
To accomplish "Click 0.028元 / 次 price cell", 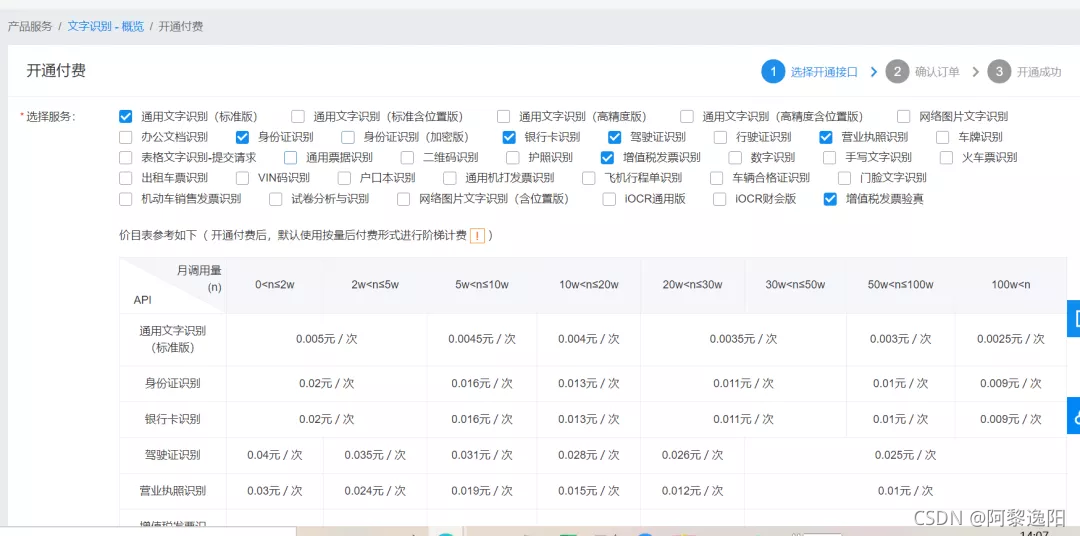I will coord(588,455).
